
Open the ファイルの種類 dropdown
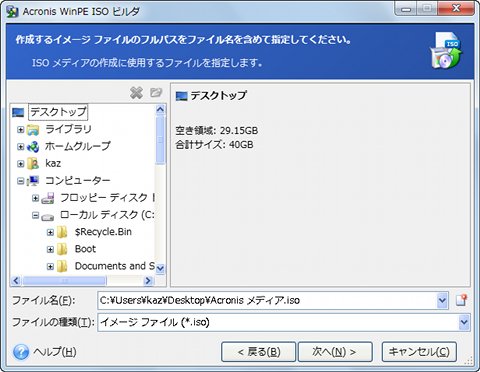tap(464, 322)
